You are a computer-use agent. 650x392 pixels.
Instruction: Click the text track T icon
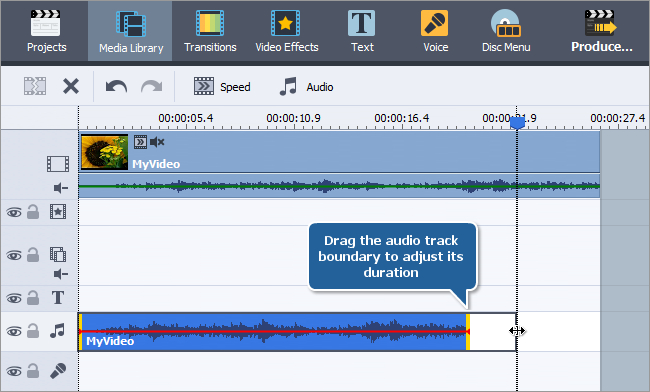58,298
